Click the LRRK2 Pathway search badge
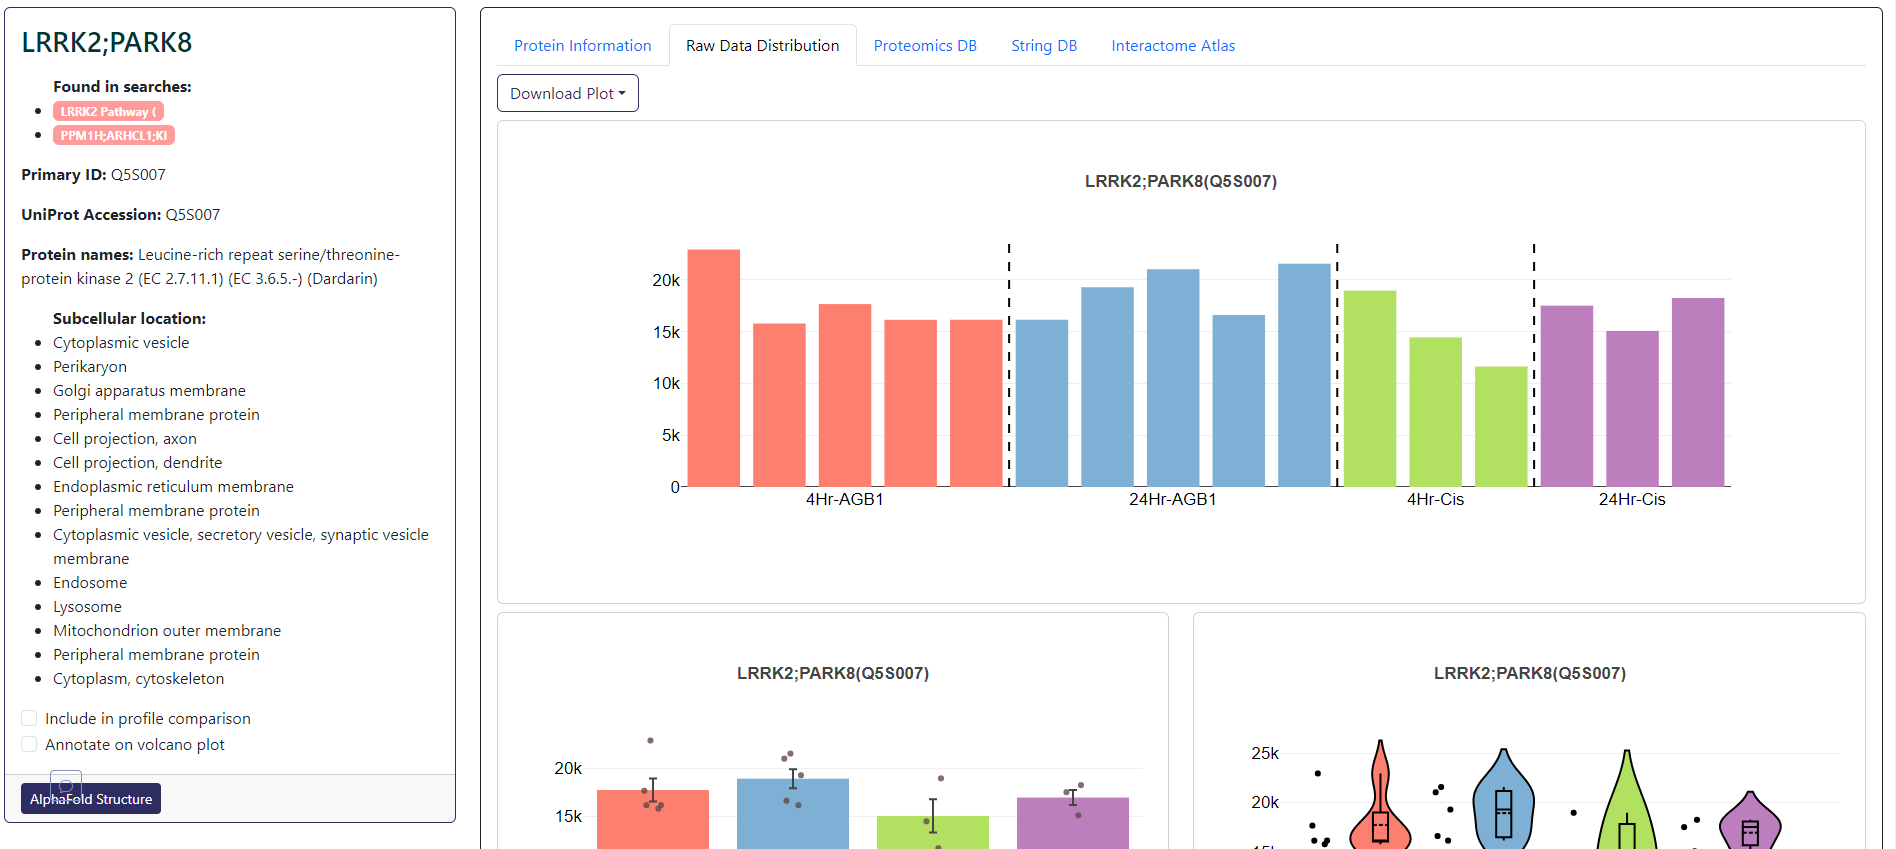 coord(108,111)
